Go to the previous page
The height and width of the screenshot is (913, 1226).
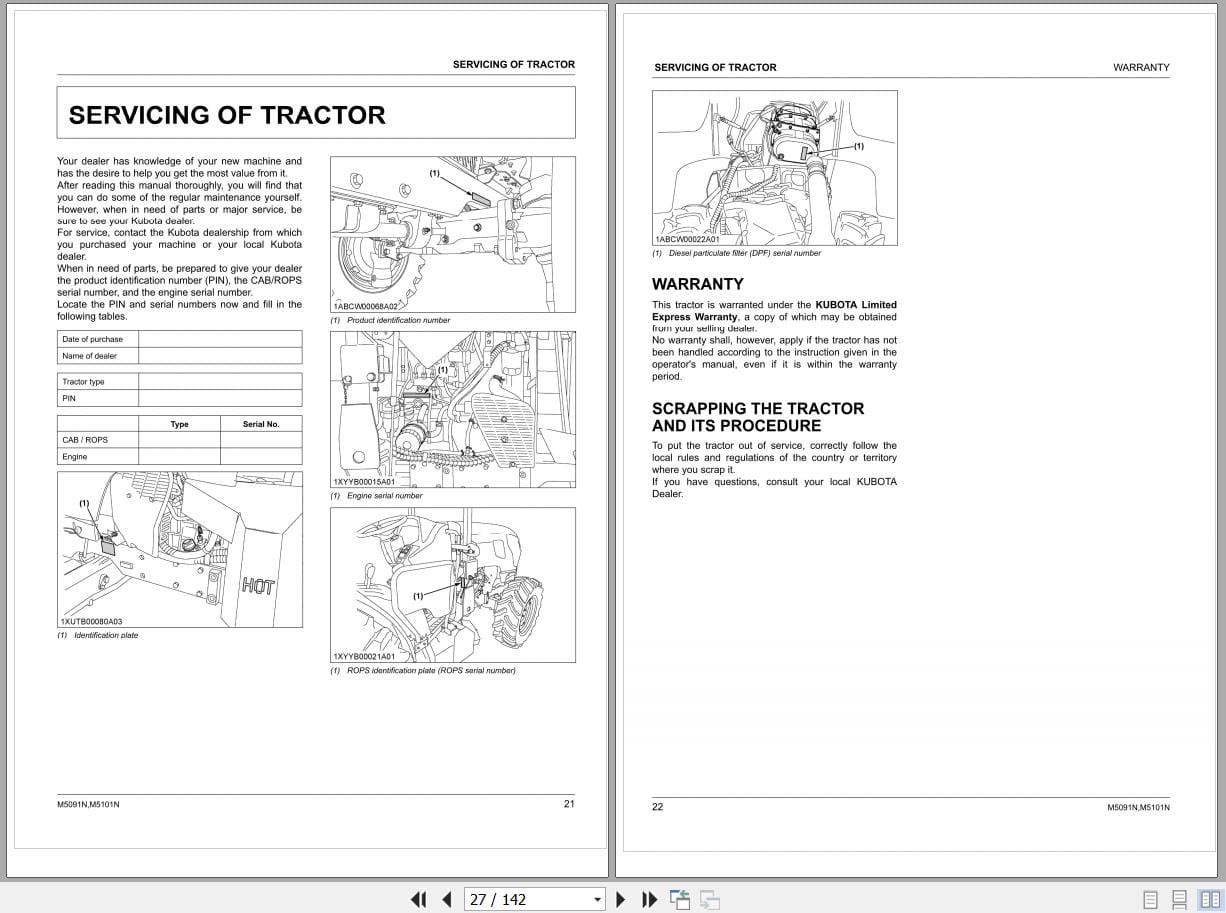[x=447, y=899]
